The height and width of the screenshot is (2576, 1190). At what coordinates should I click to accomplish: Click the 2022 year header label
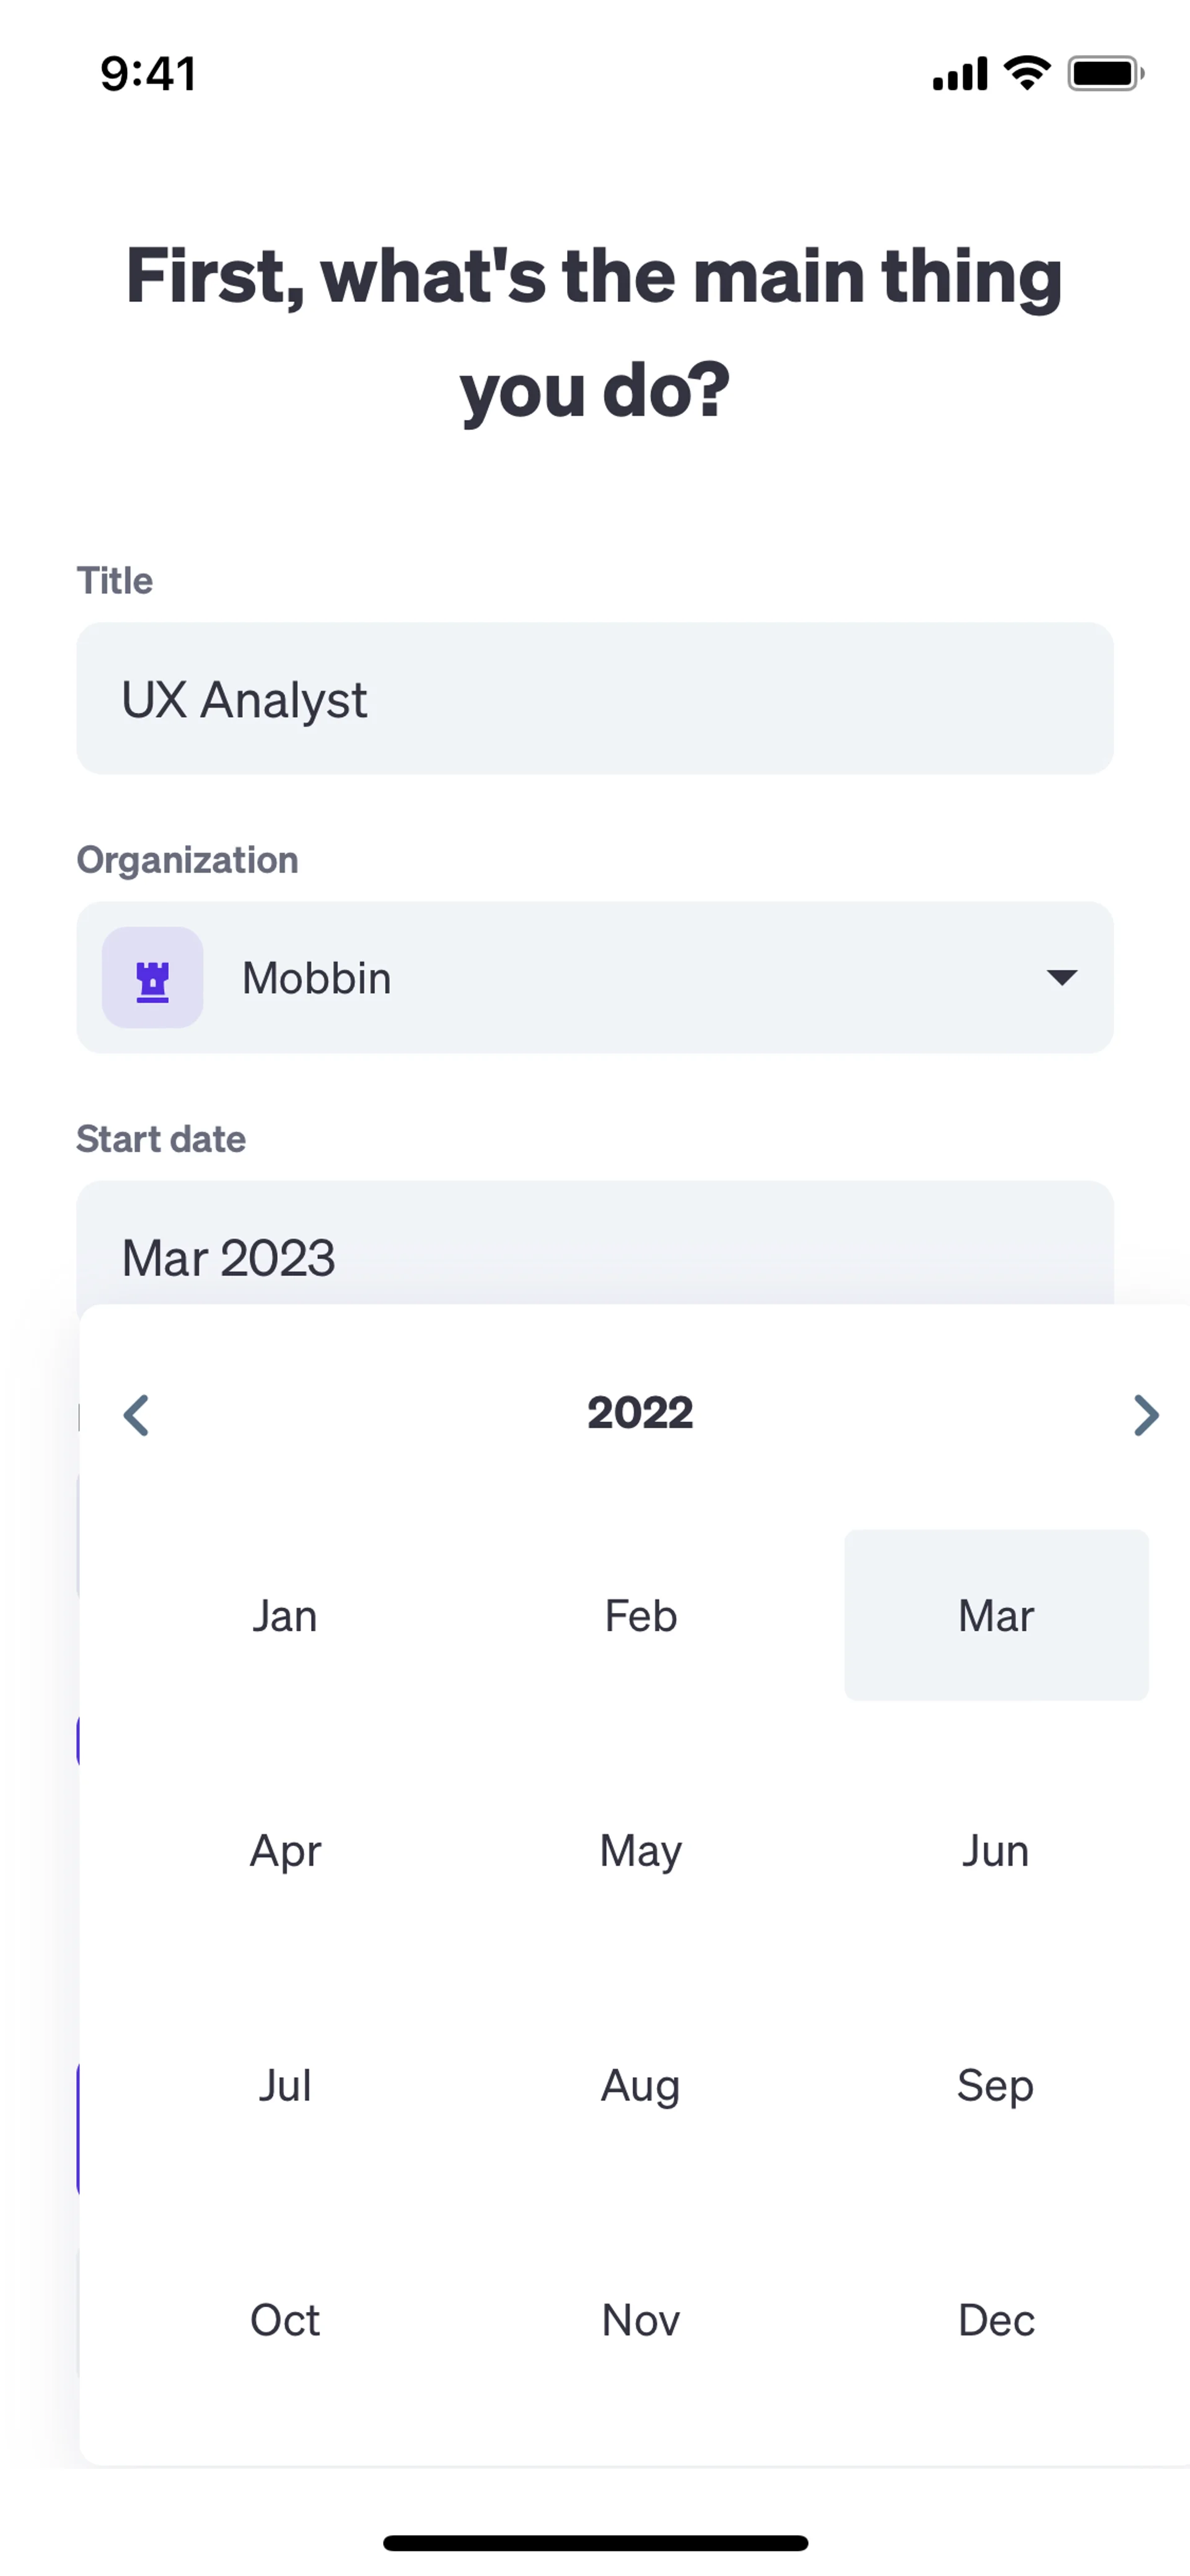click(x=640, y=1413)
